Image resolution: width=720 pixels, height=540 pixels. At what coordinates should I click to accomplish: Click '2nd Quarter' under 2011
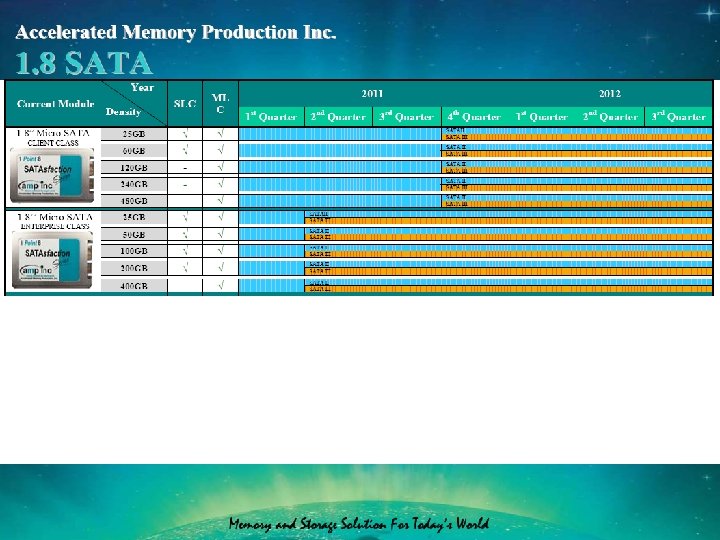point(338,117)
